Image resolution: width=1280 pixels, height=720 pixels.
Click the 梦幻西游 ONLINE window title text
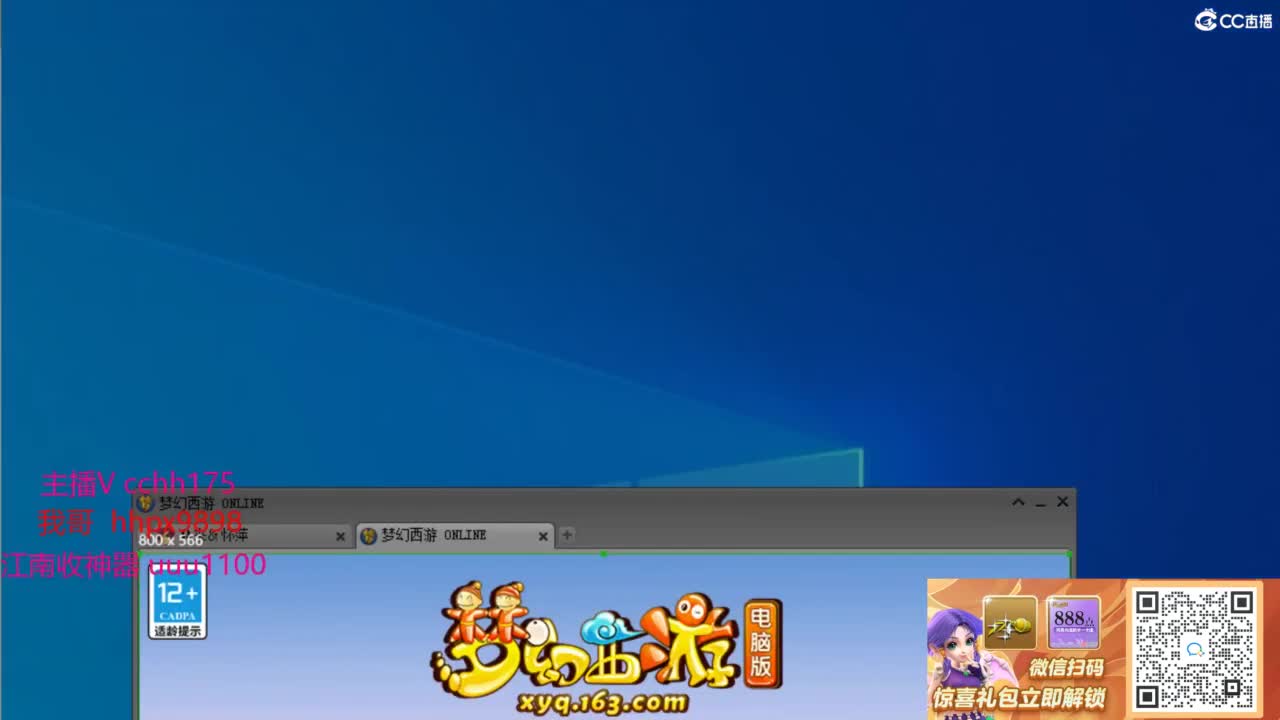tap(211, 503)
